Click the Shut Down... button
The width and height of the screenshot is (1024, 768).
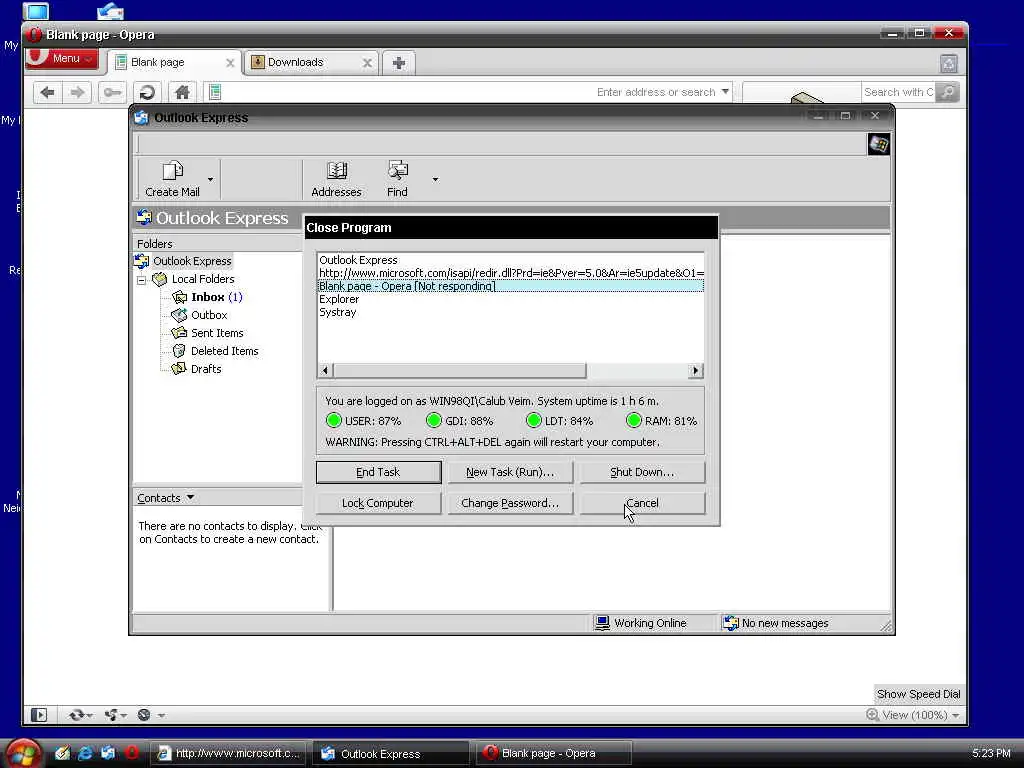click(642, 472)
